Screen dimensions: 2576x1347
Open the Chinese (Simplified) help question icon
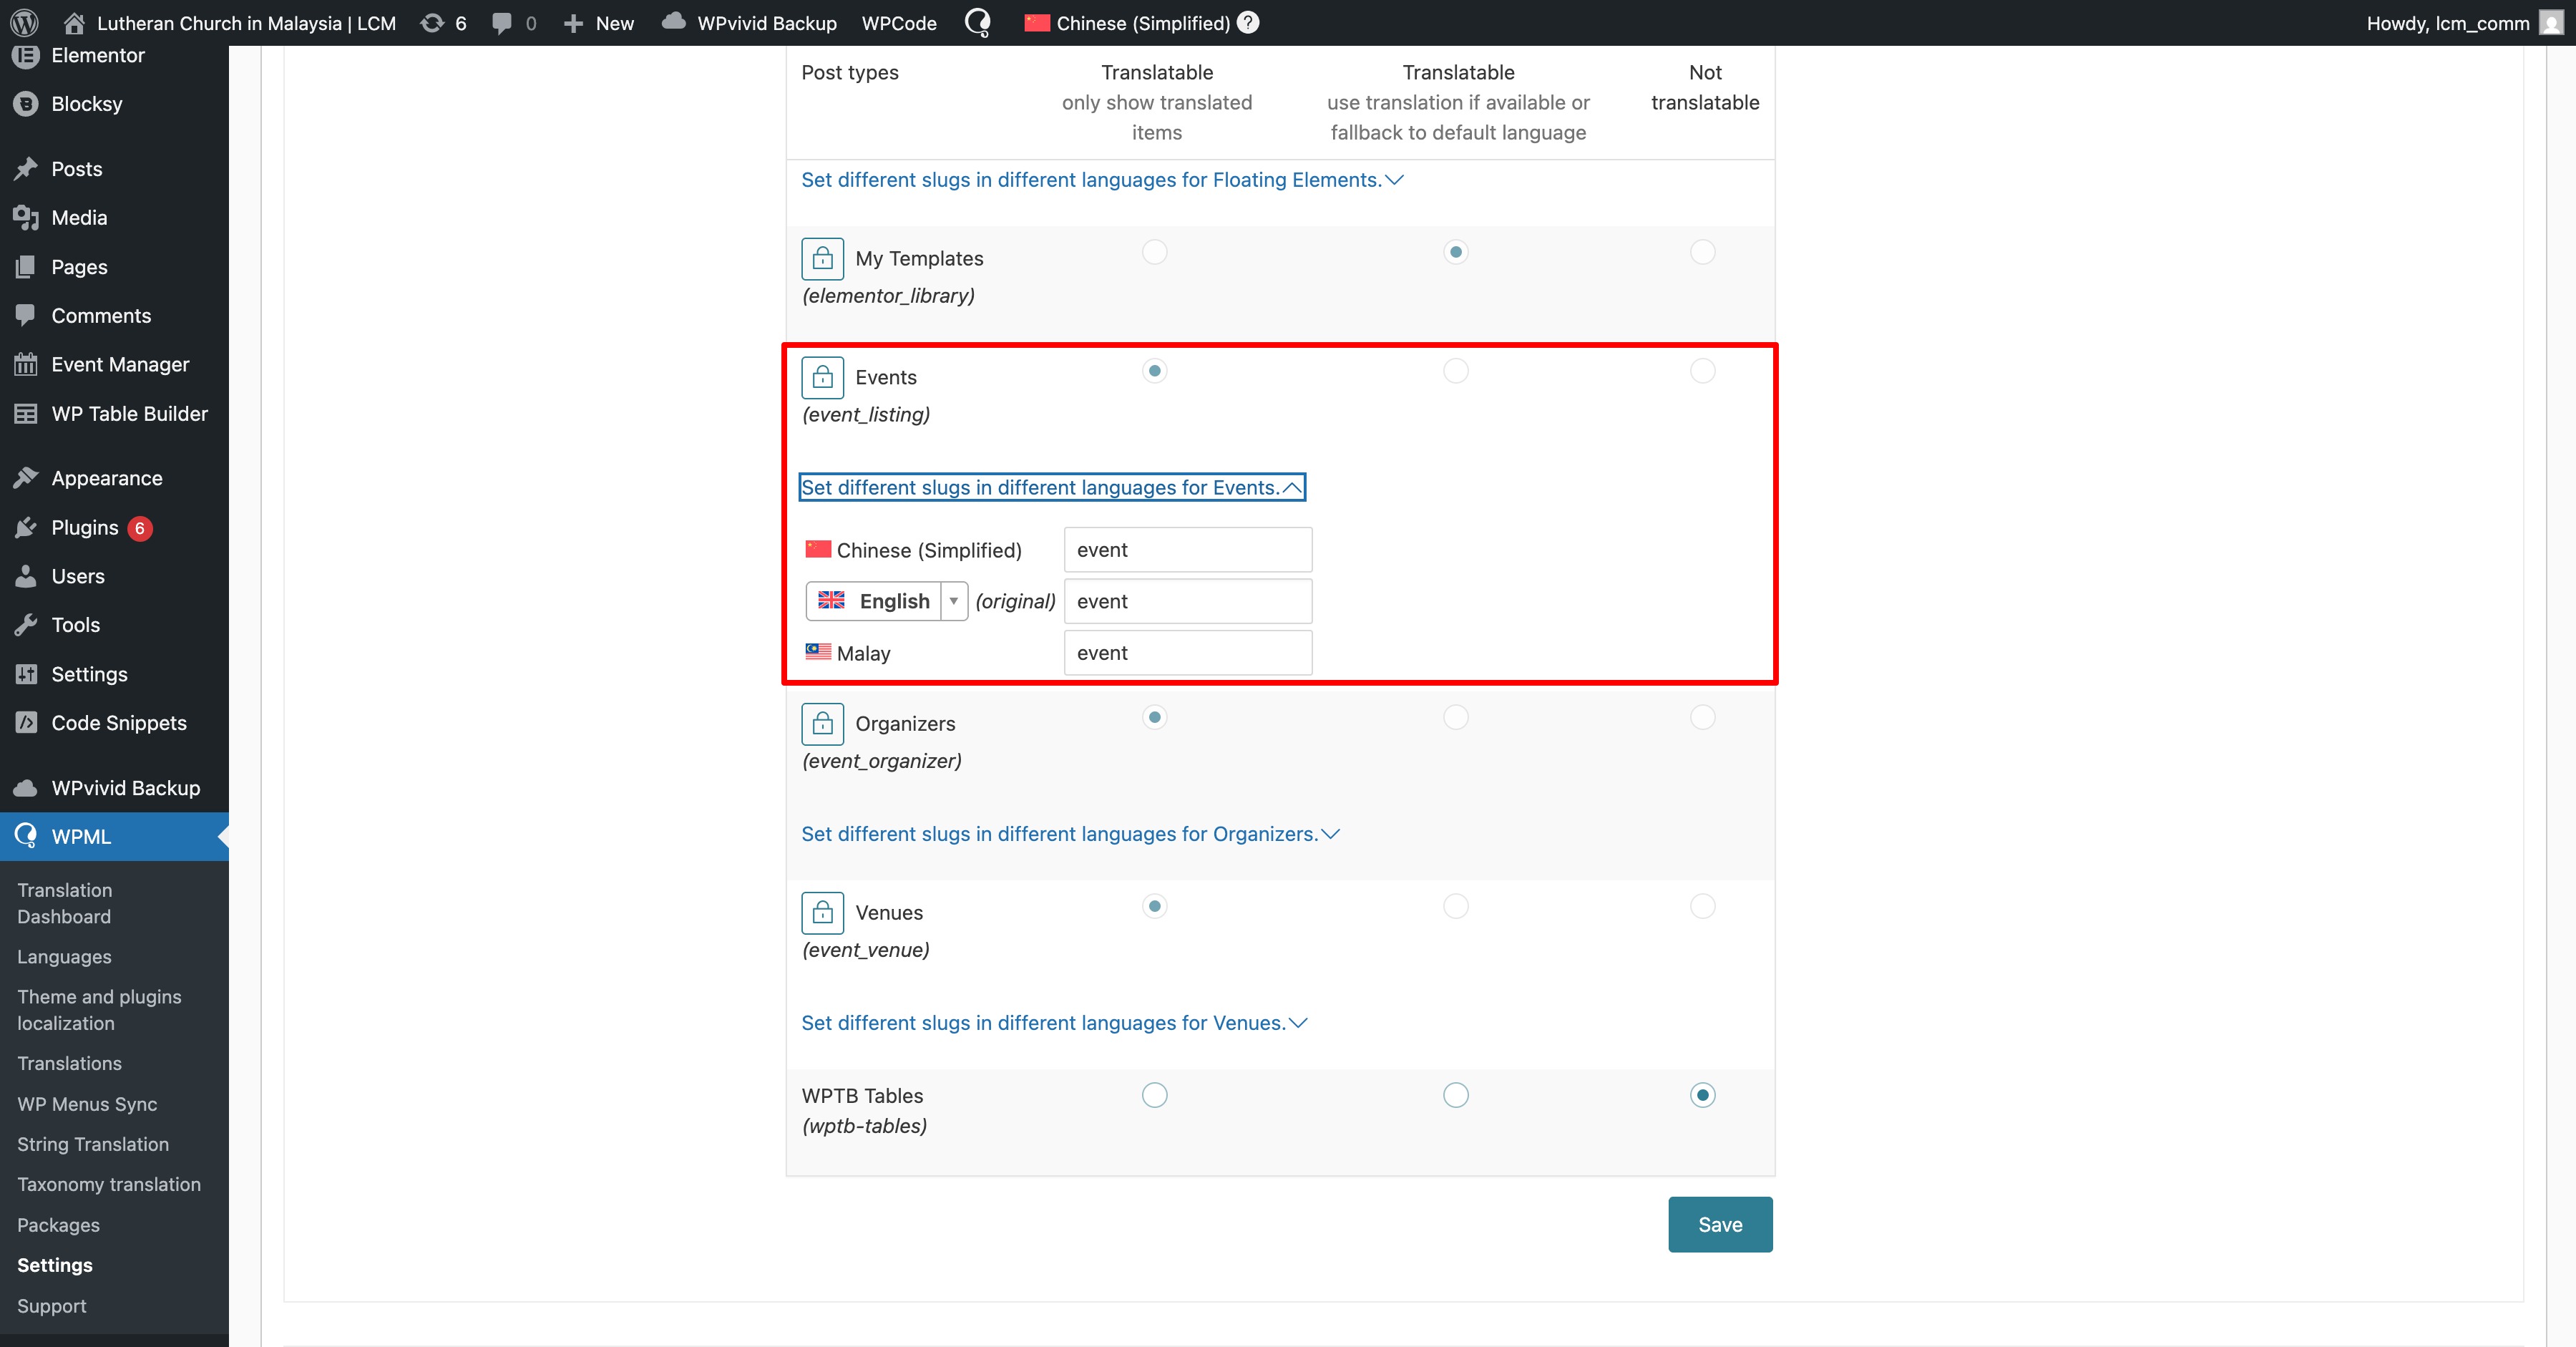pos(1248,22)
